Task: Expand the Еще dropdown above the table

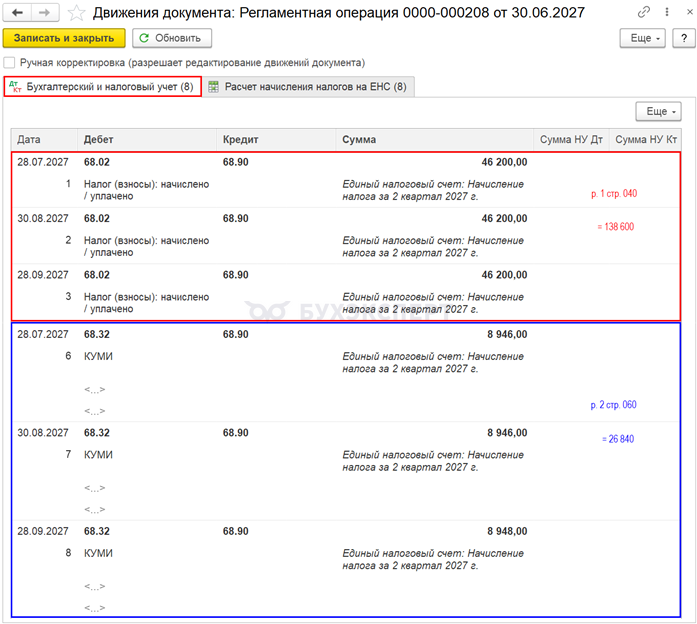Action: point(658,112)
